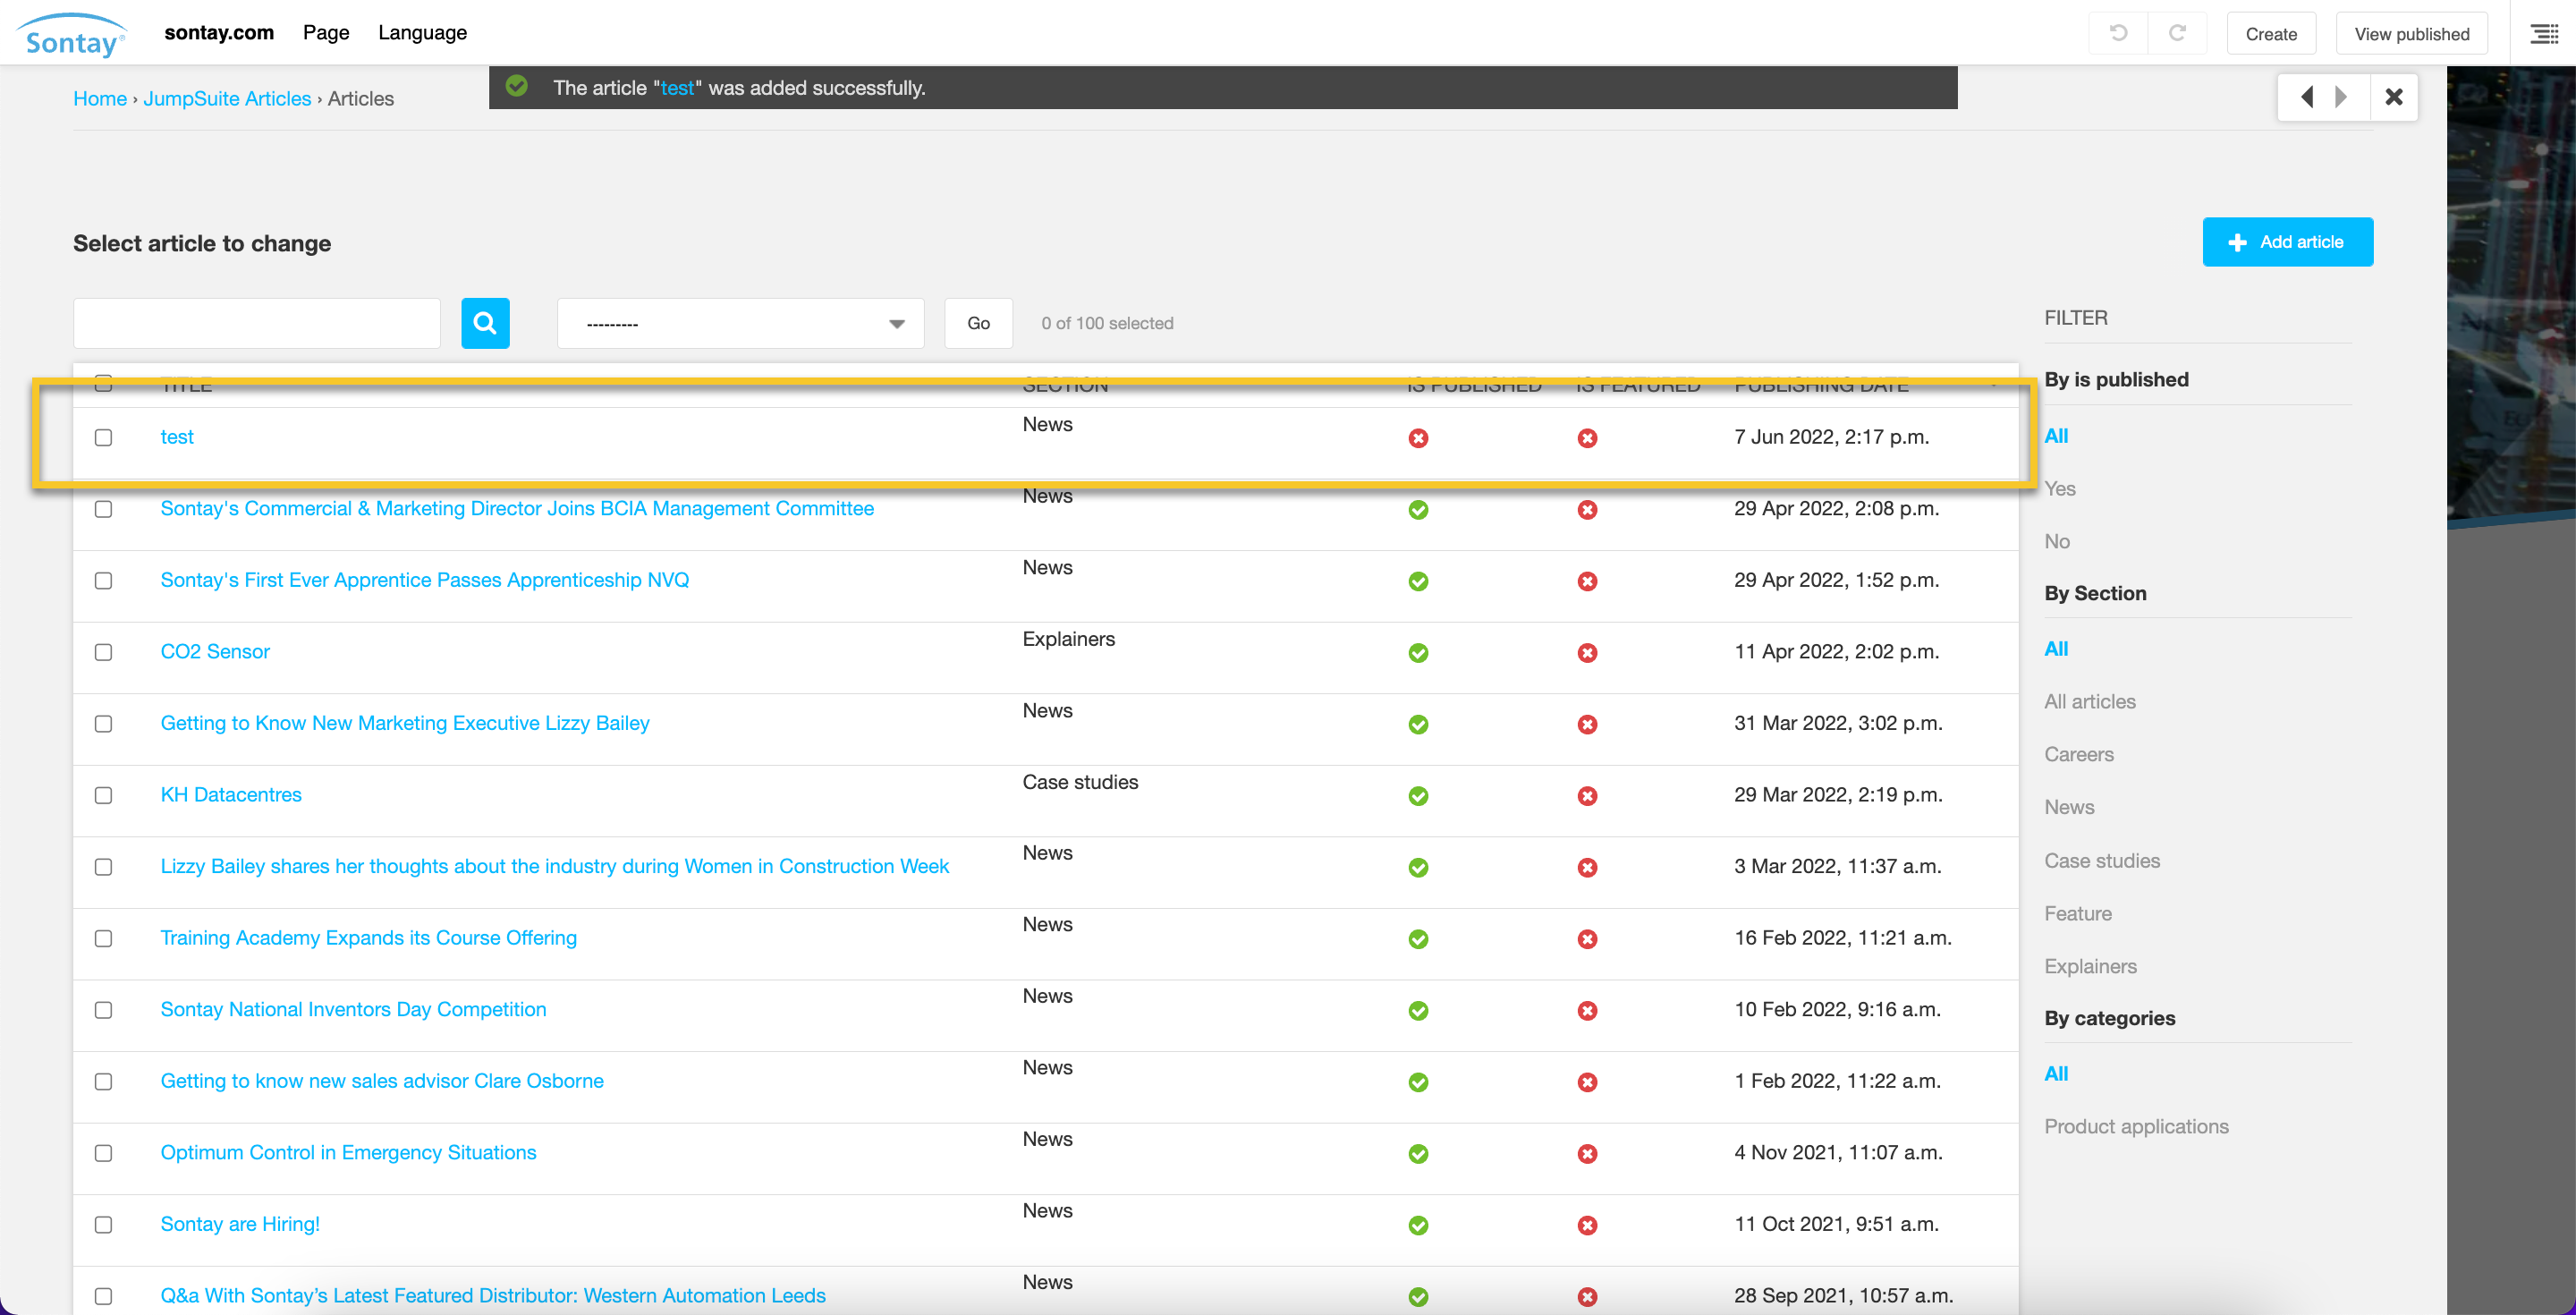
Task: Open the Language menu
Action: [422, 33]
